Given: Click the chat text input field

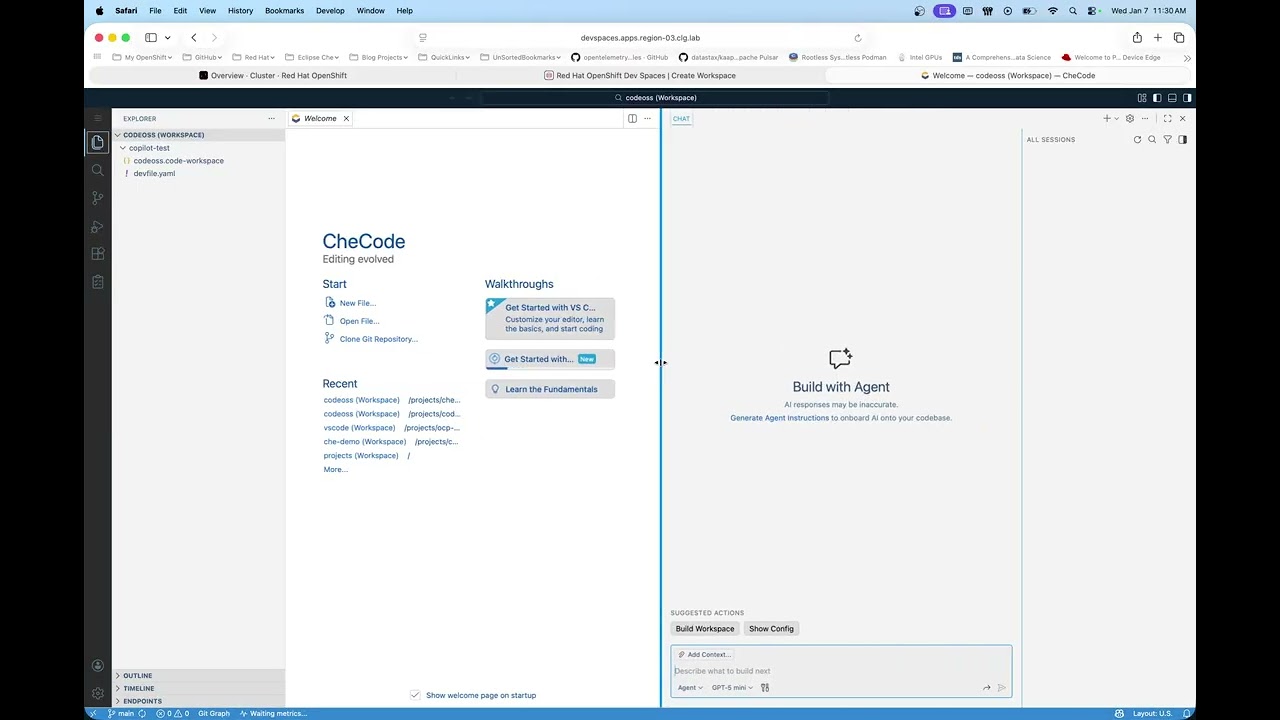Looking at the screenshot, I should [841, 671].
